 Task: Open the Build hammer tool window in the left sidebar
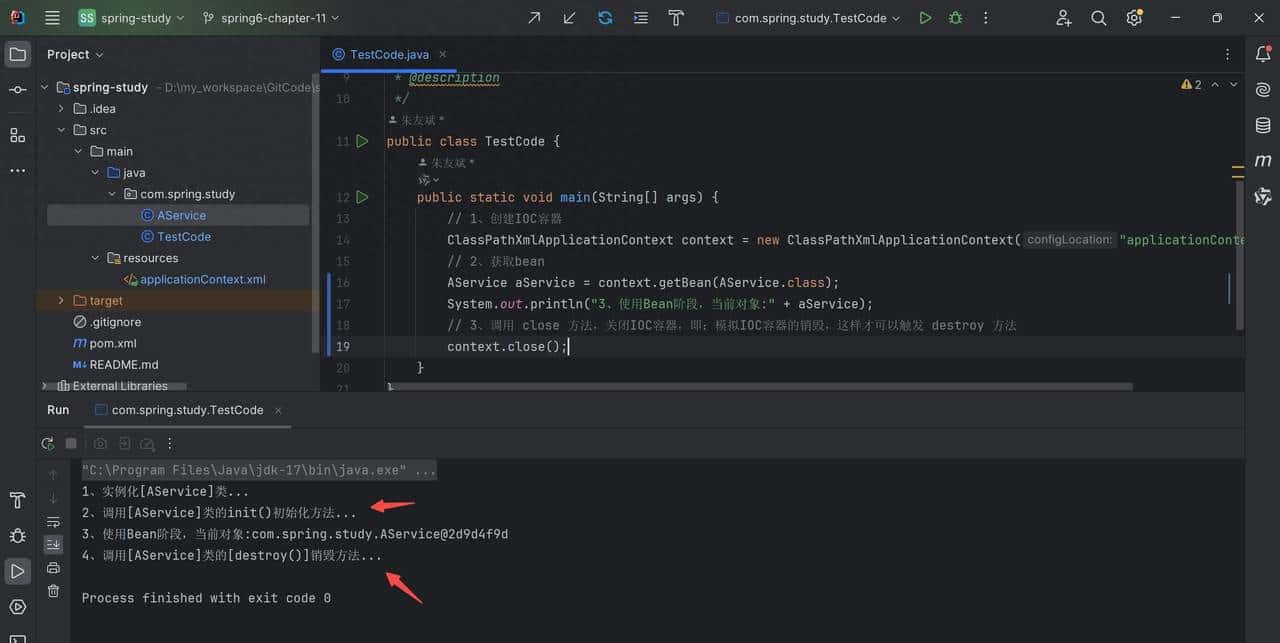17,500
